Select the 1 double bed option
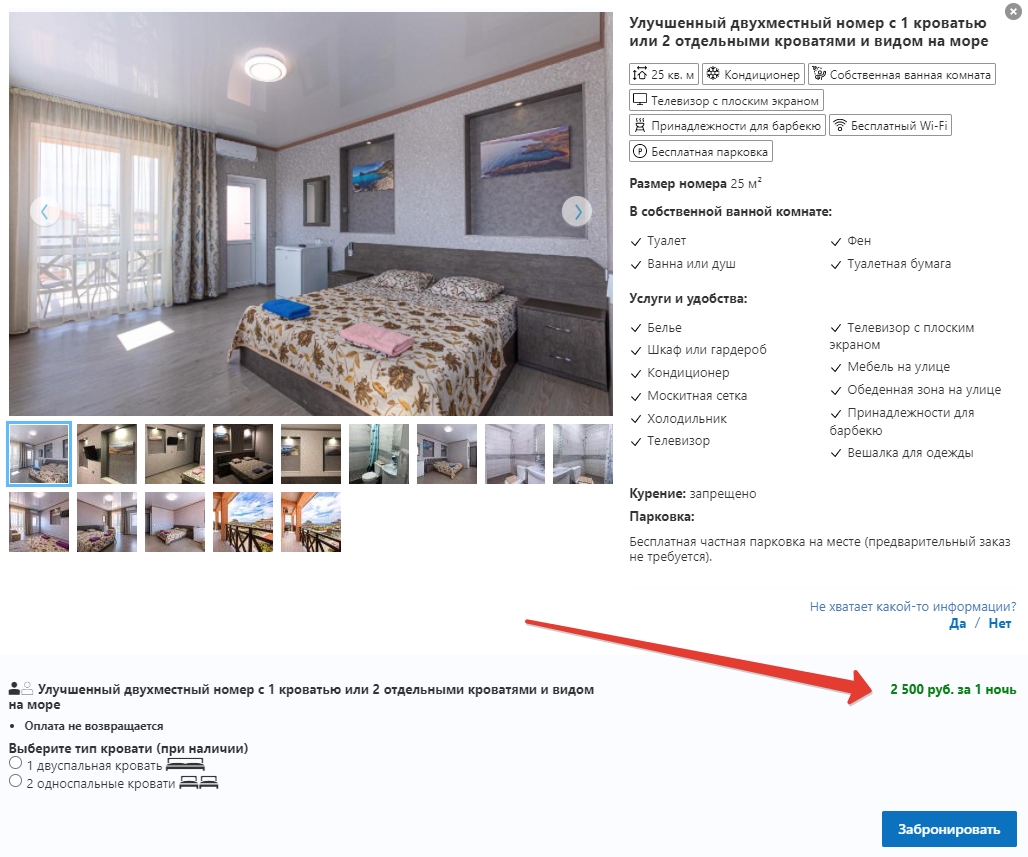This screenshot has width=1028, height=857. [16, 763]
